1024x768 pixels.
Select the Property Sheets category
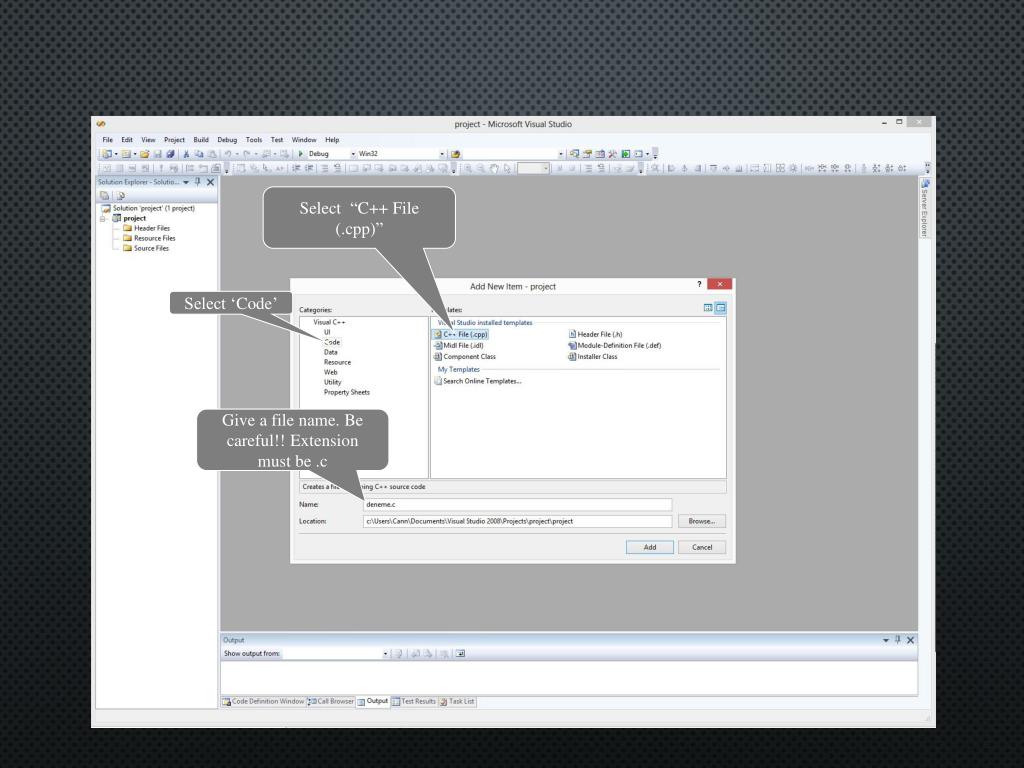pyautogui.click(x=347, y=392)
